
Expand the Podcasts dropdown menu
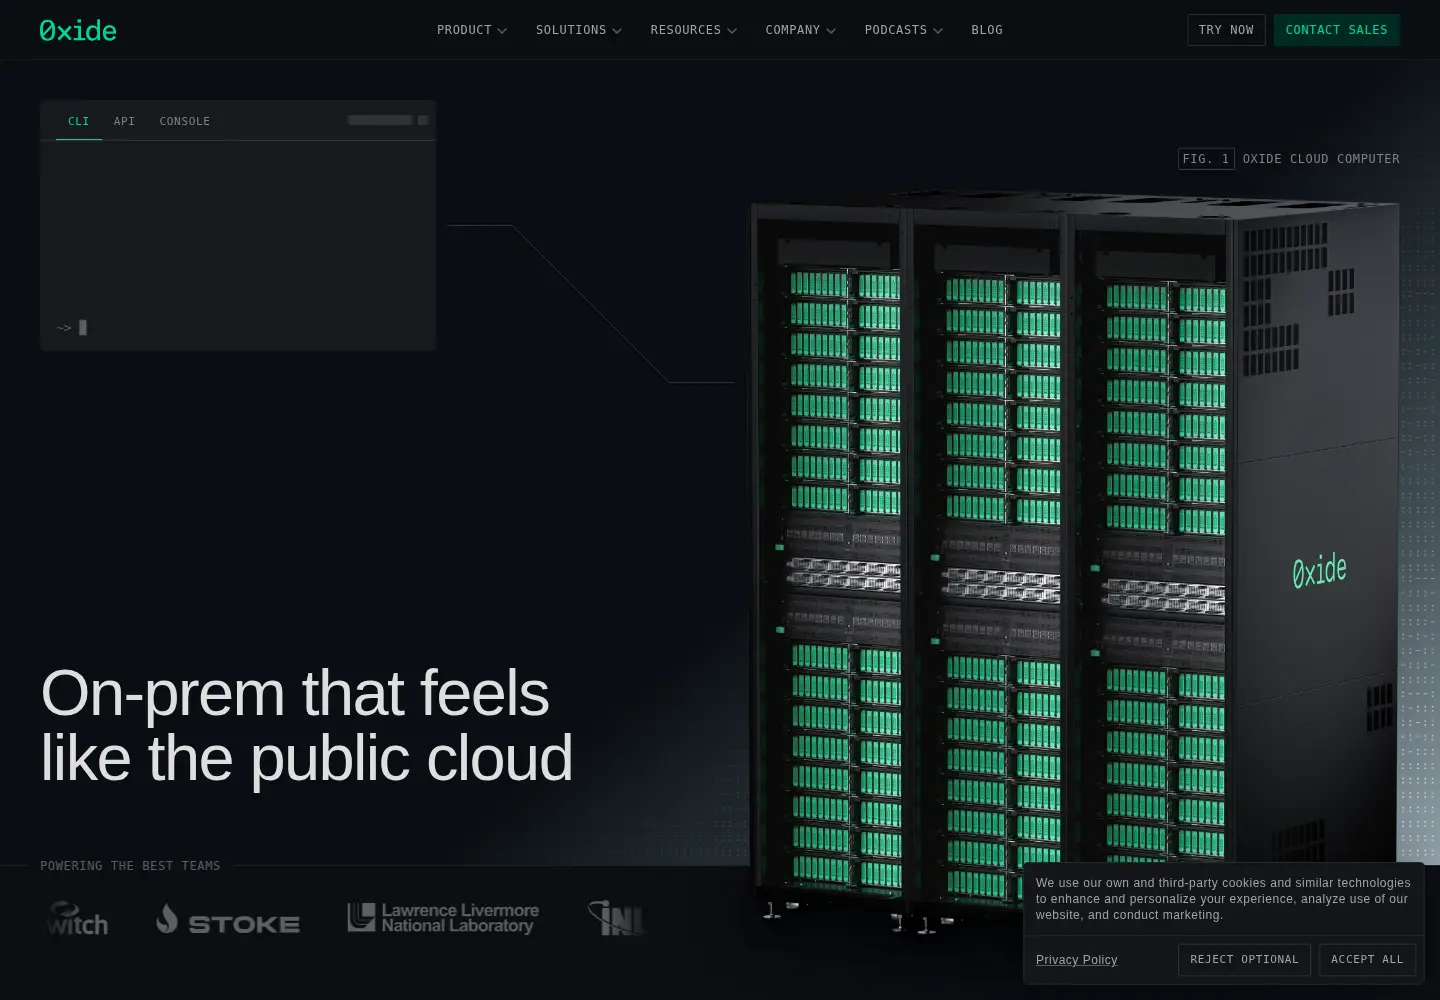point(903,30)
